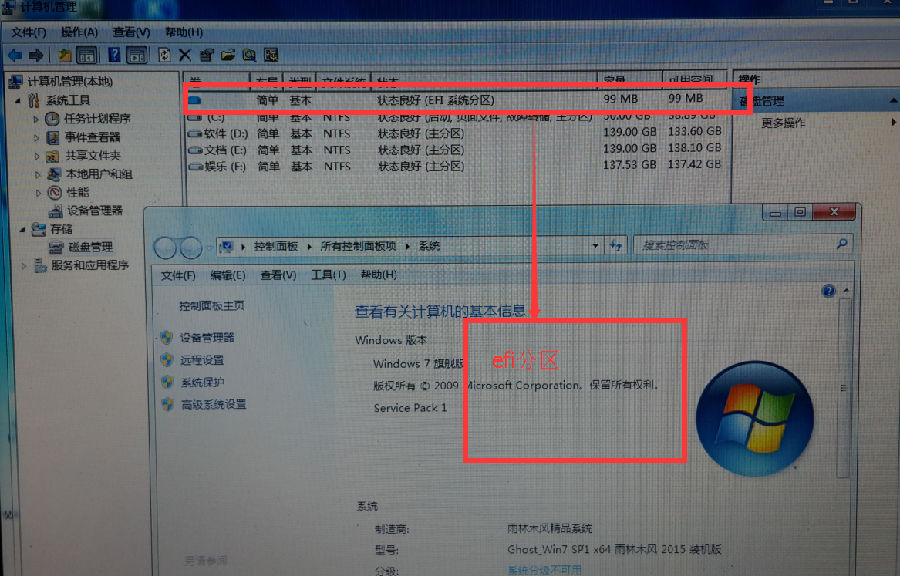Viewport: 900px width, 576px height.
Task: Expand the 事件查看器 tree node
Action: (x=36, y=138)
